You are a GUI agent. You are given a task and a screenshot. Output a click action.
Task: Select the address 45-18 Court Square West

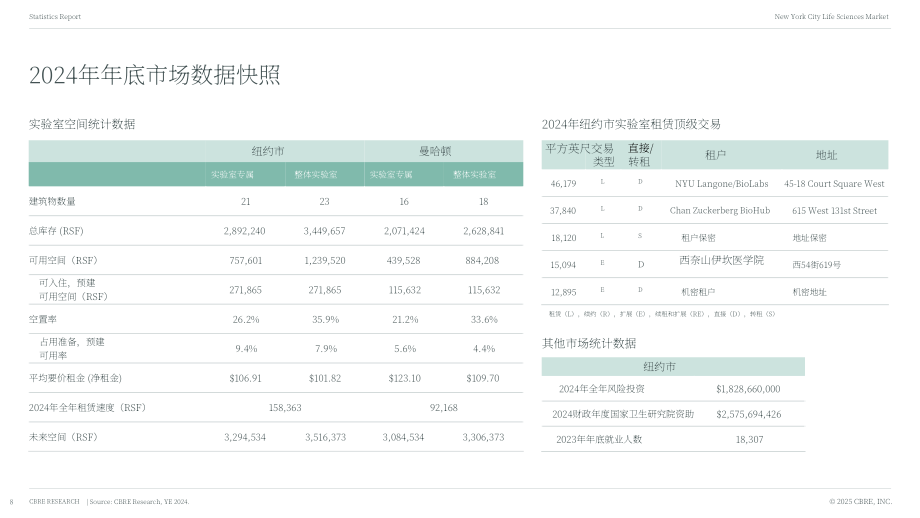(x=834, y=184)
